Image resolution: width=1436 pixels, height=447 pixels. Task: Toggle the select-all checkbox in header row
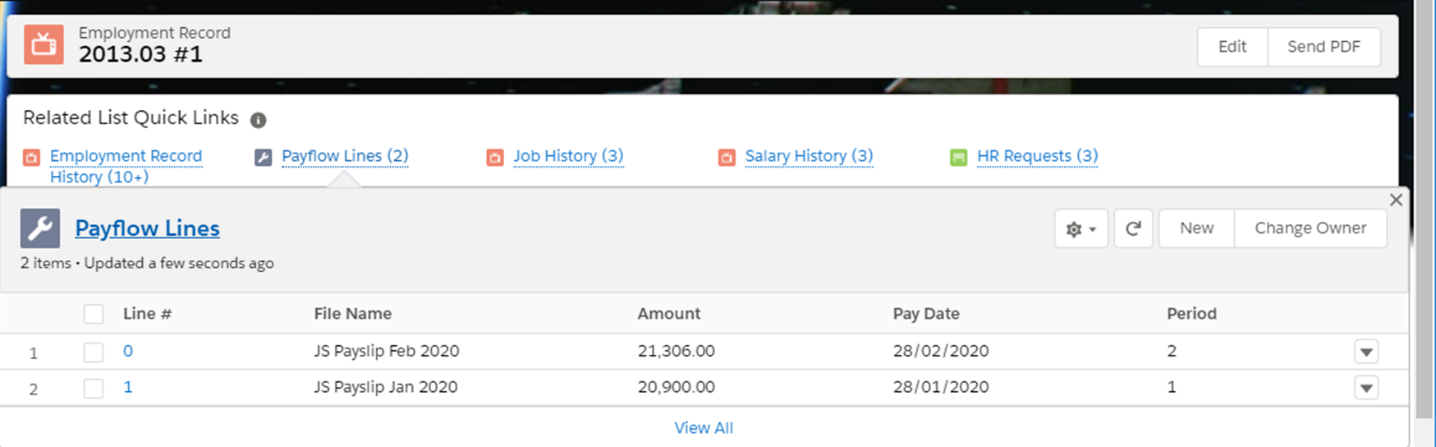point(93,314)
